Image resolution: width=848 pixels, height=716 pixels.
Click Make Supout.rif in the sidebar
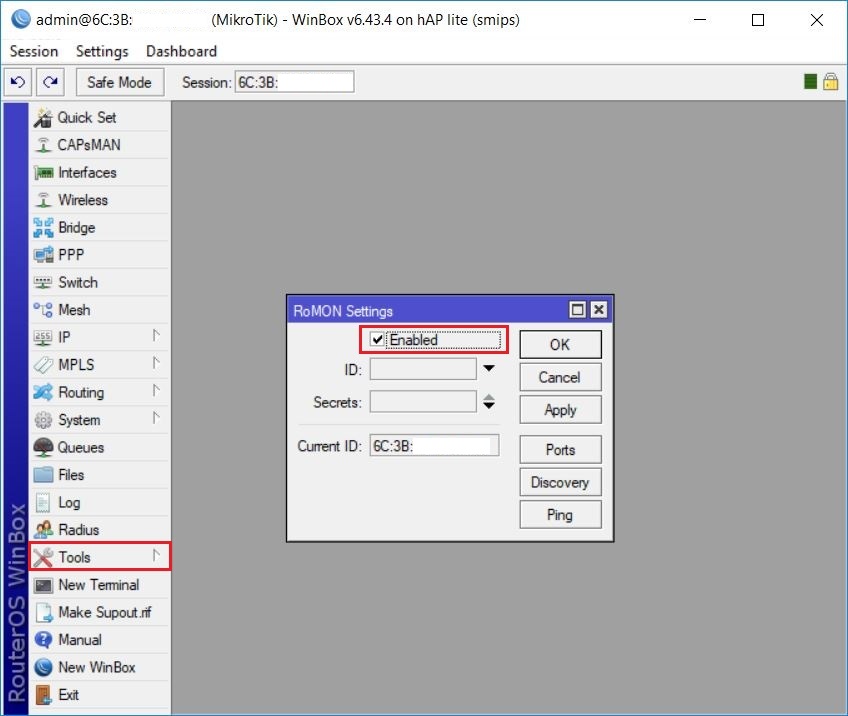pos(100,612)
